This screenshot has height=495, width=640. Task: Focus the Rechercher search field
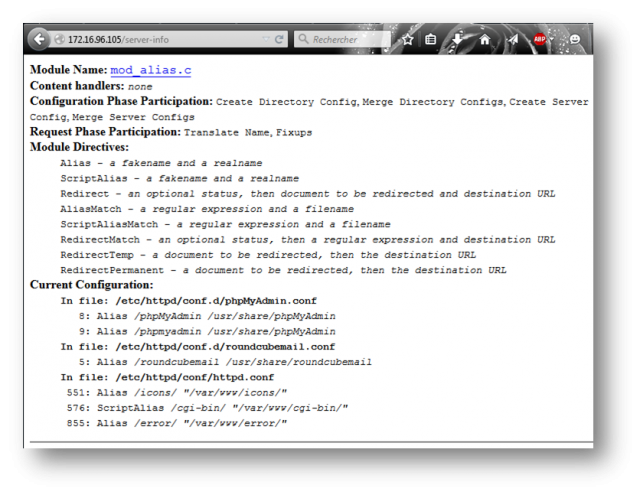(x=342, y=39)
